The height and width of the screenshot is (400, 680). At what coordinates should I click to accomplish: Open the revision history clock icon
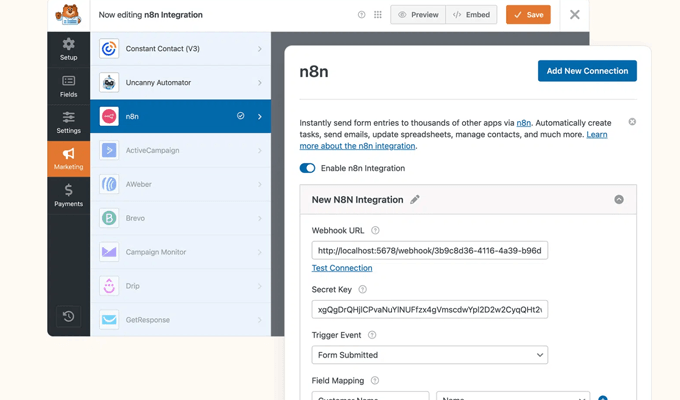(69, 316)
